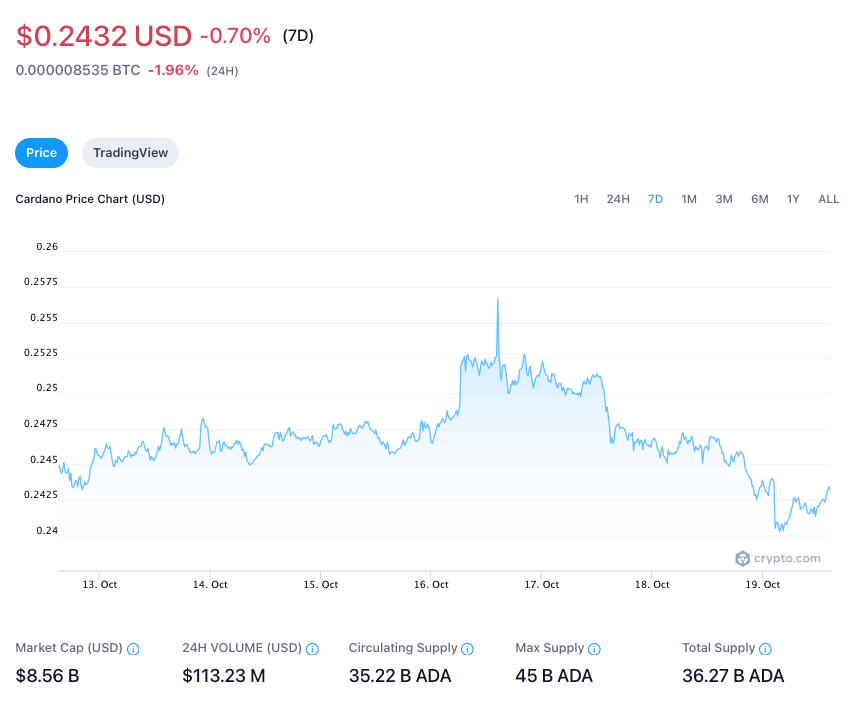This screenshot has width=855, height=703.
Task: Click the price spike peak on chart
Action: pos(497,299)
